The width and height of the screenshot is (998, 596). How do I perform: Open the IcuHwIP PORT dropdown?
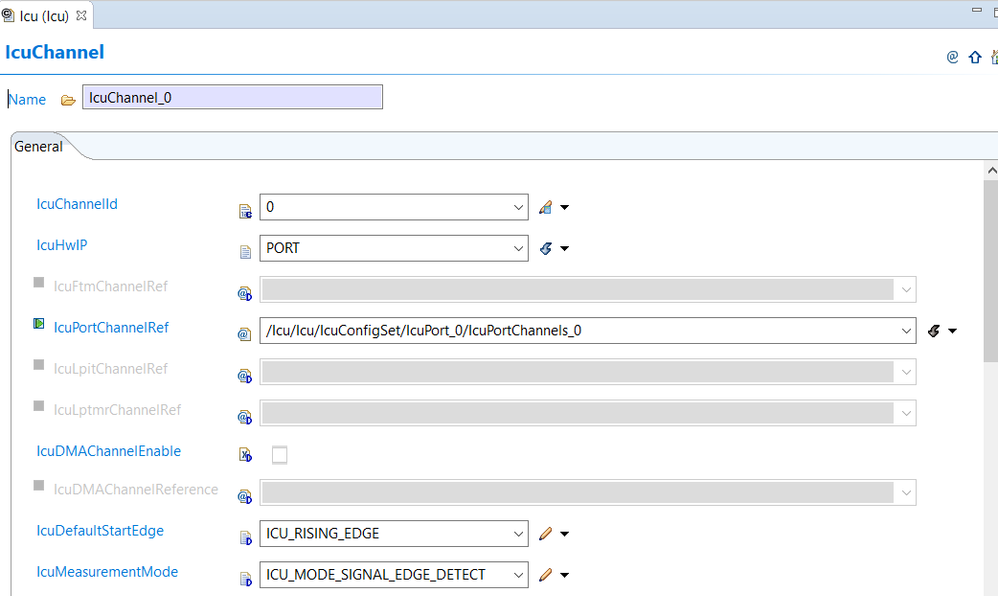click(x=518, y=248)
